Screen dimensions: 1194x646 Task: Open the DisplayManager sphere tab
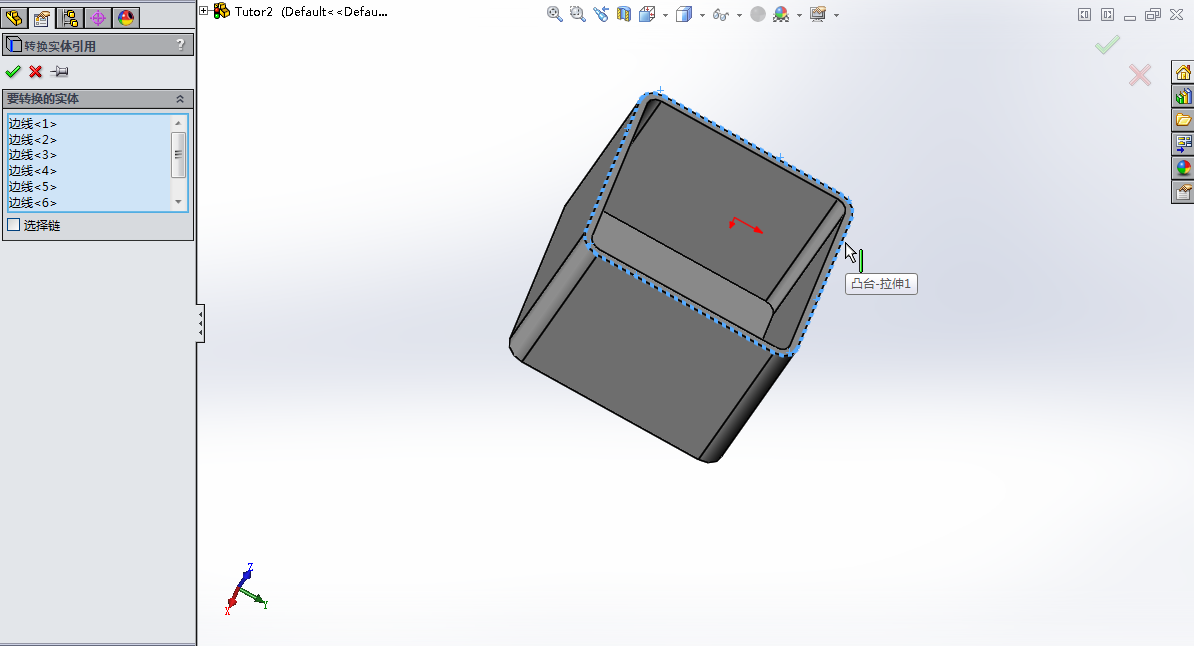point(126,18)
